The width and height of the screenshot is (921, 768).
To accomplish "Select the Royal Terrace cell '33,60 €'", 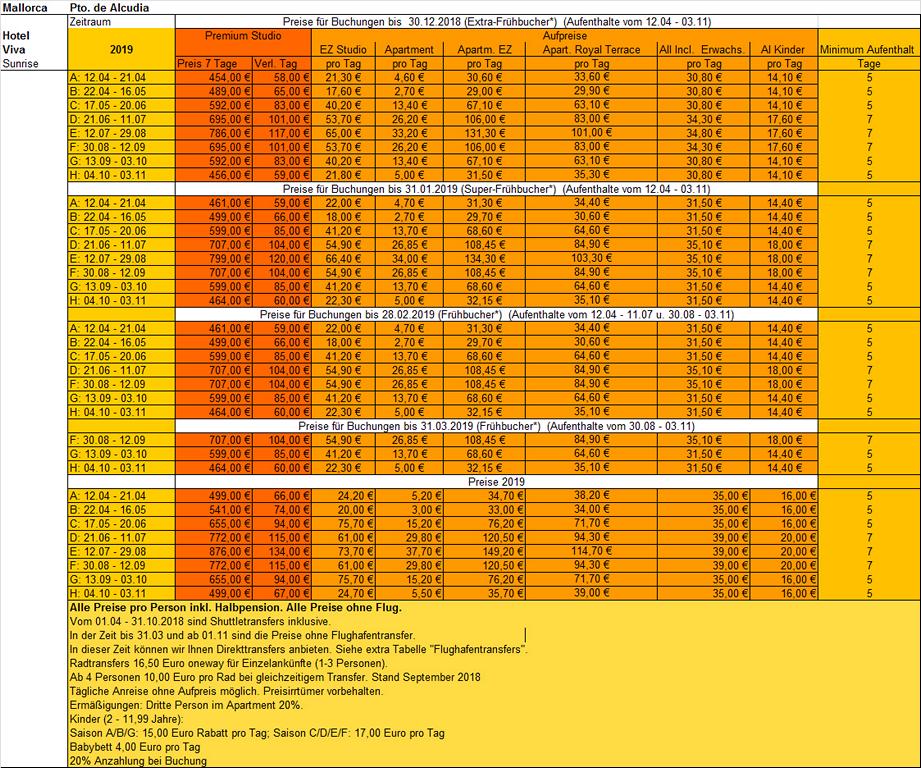I will point(591,77).
